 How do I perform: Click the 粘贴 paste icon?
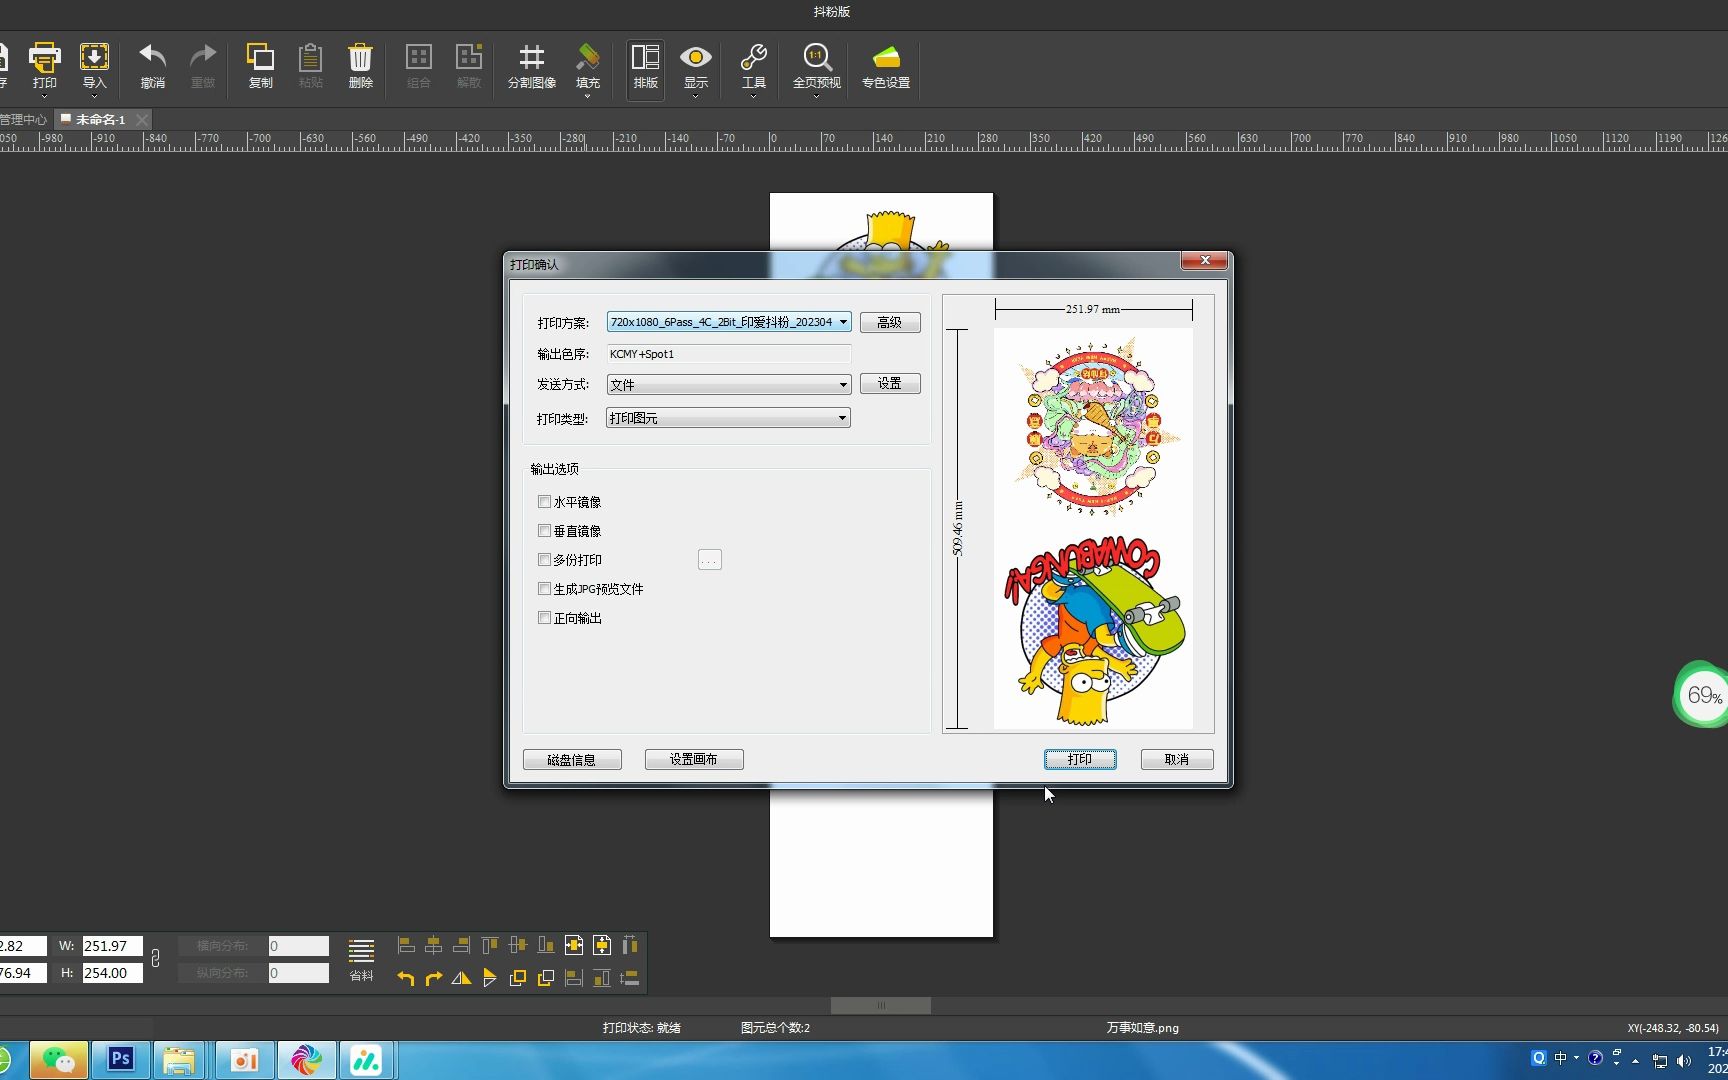[x=311, y=57]
